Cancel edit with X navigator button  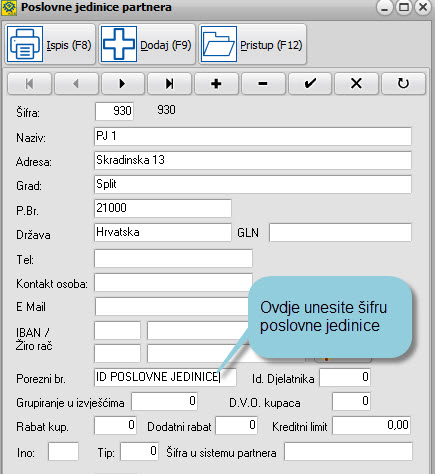[356, 84]
